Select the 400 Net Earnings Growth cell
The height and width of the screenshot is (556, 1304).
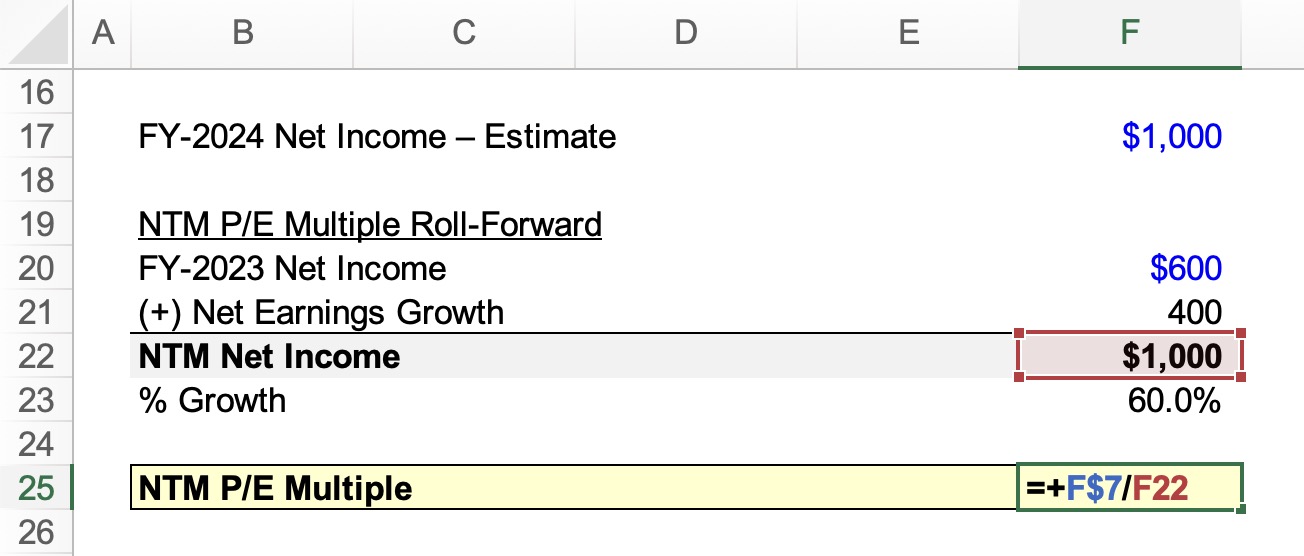point(1129,312)
